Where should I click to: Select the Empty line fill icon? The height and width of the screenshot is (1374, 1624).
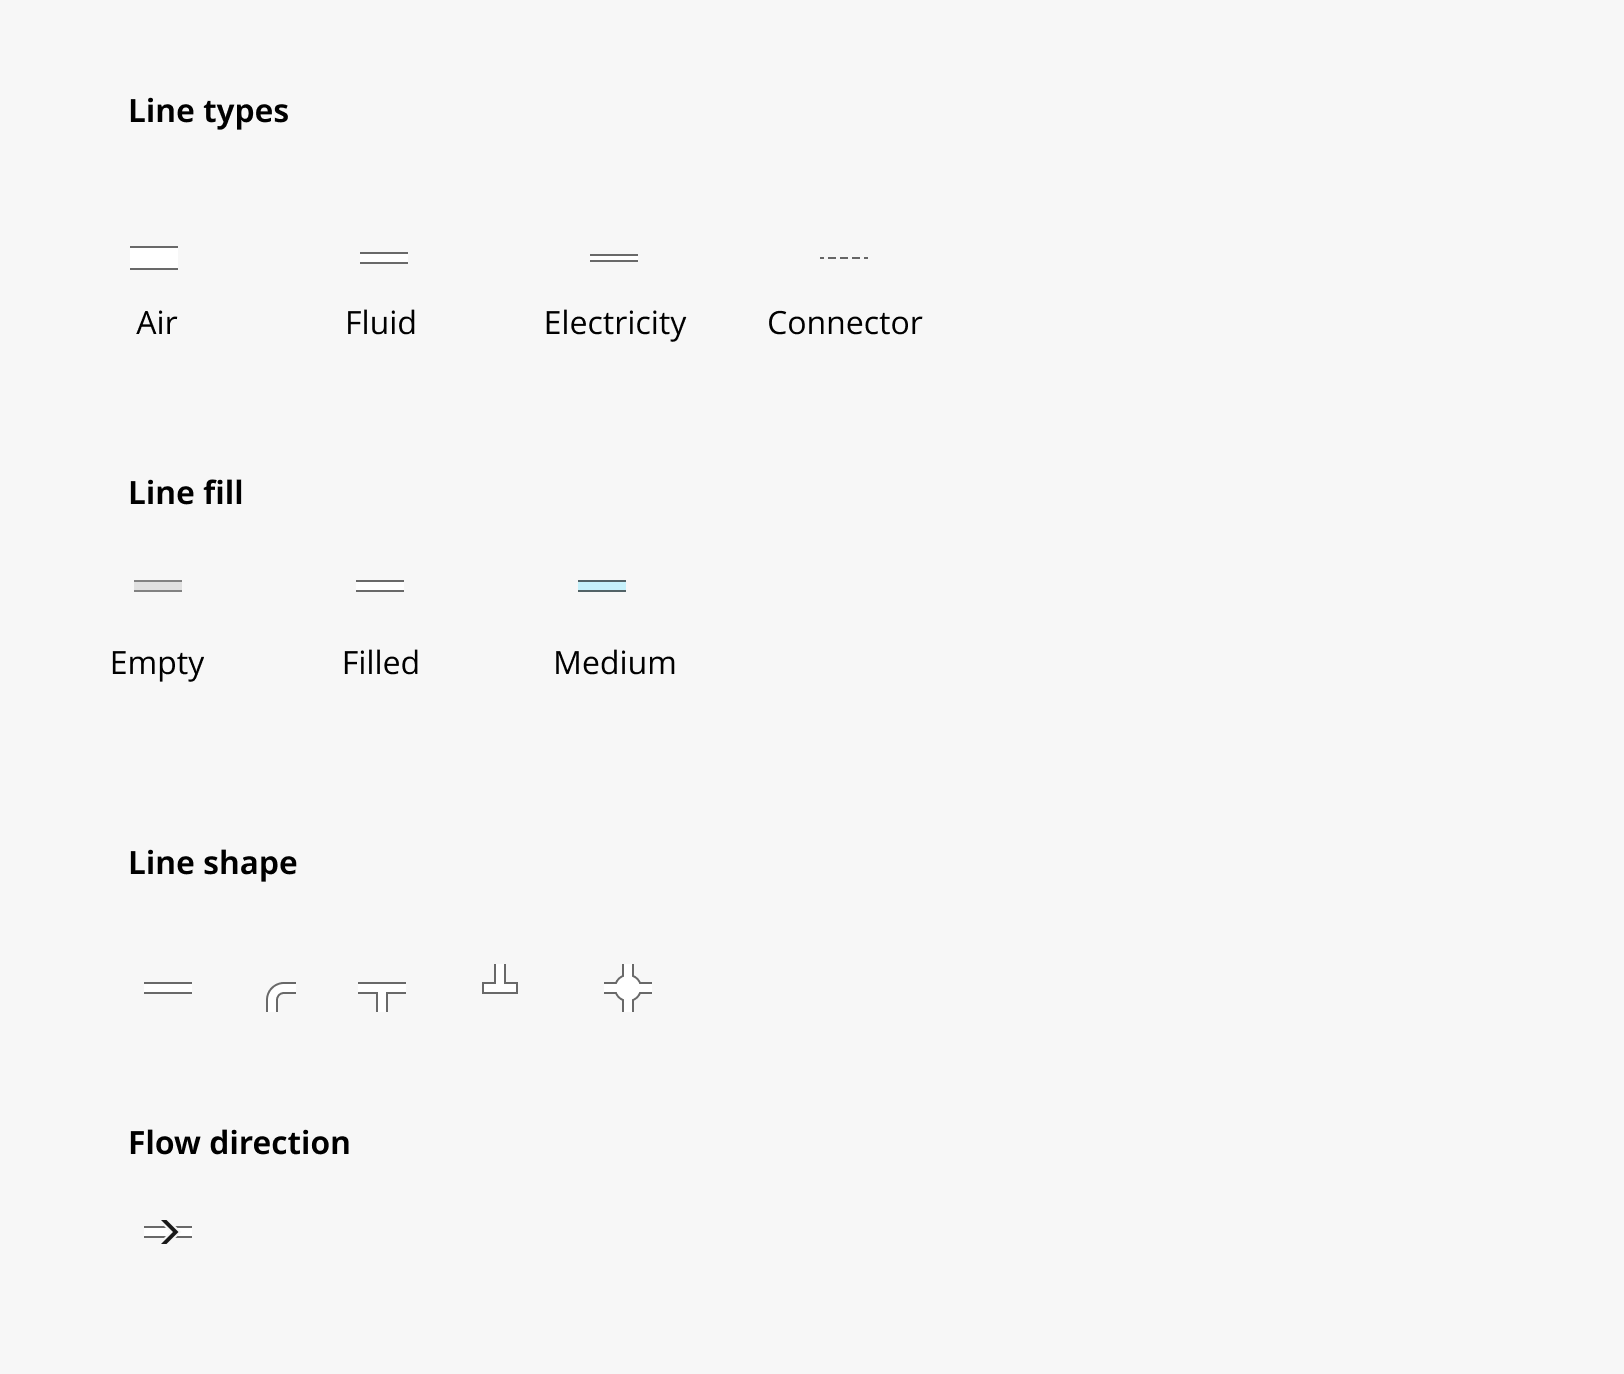click(x=158, y=586)
